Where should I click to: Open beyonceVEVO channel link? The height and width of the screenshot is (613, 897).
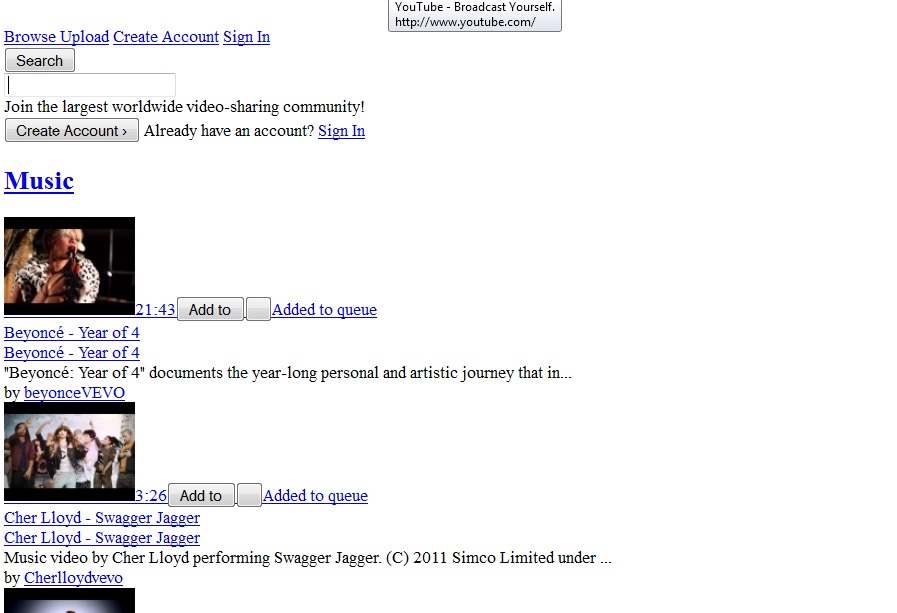pyautogui.click(x=74, y=393)
